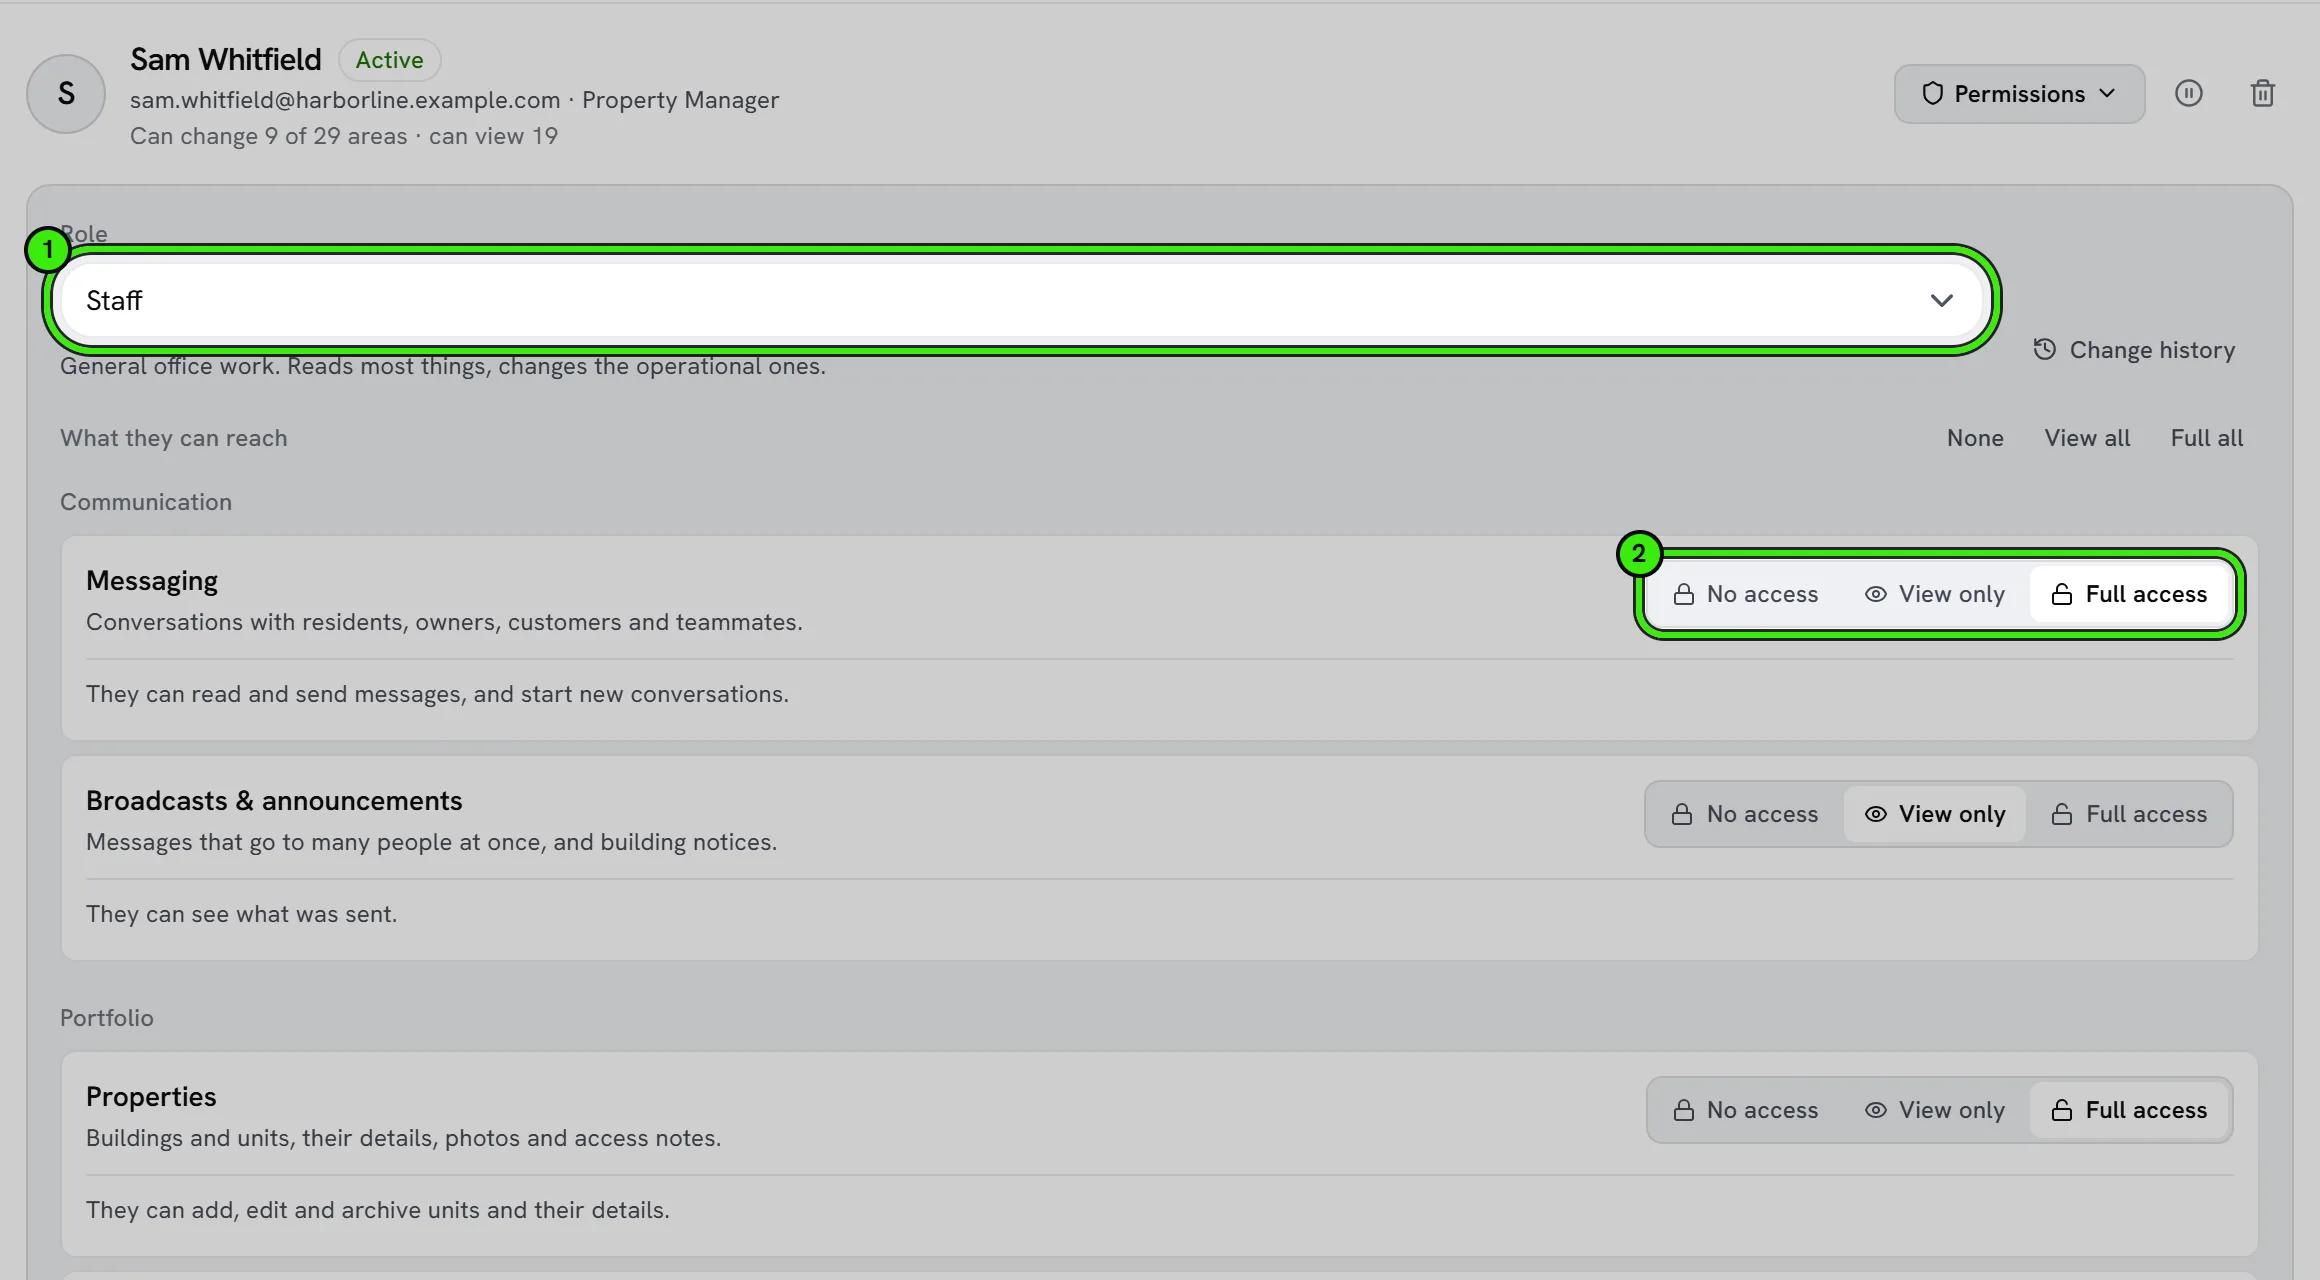Click the None bulk access option

tap(1975, 438)
